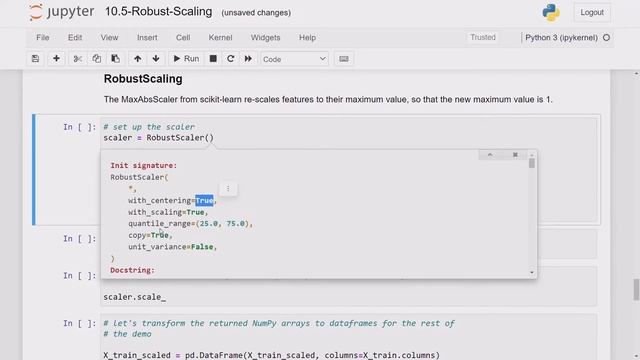Image resolution: width=640 pixels, height=360 pixels.
Task: Open the File menu
Action: 42,38
